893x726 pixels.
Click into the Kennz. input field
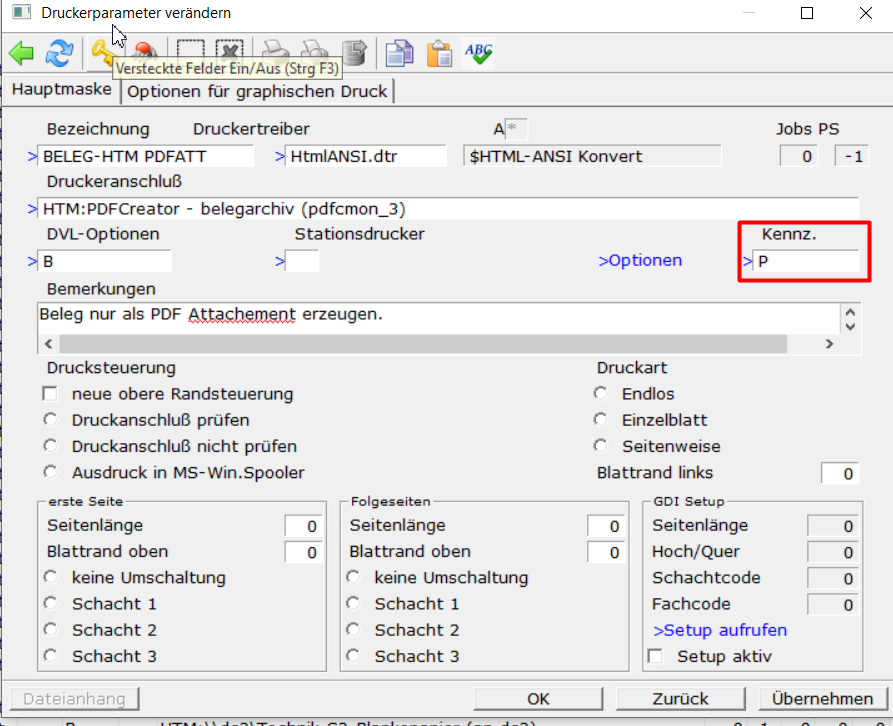pyautogui.click(x=806, y=261)
